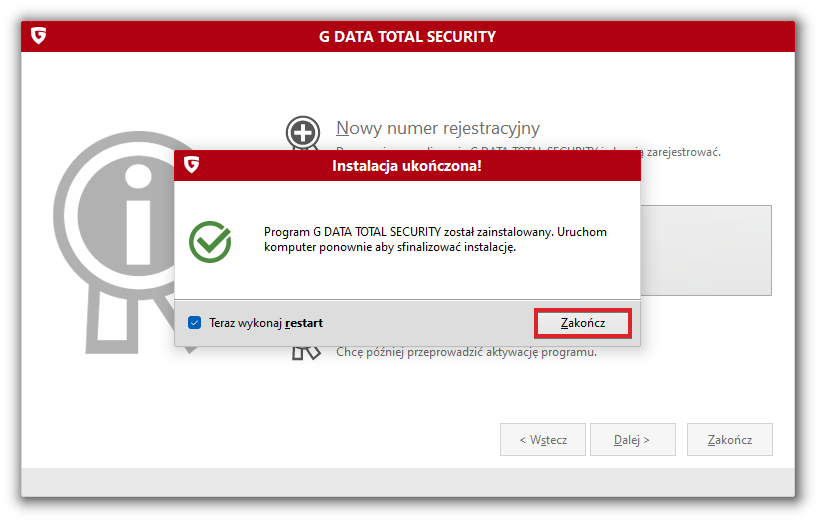Click the Zakończ button at the wizard's bottom right
The image size is (820, 522).
click(729, 439)
